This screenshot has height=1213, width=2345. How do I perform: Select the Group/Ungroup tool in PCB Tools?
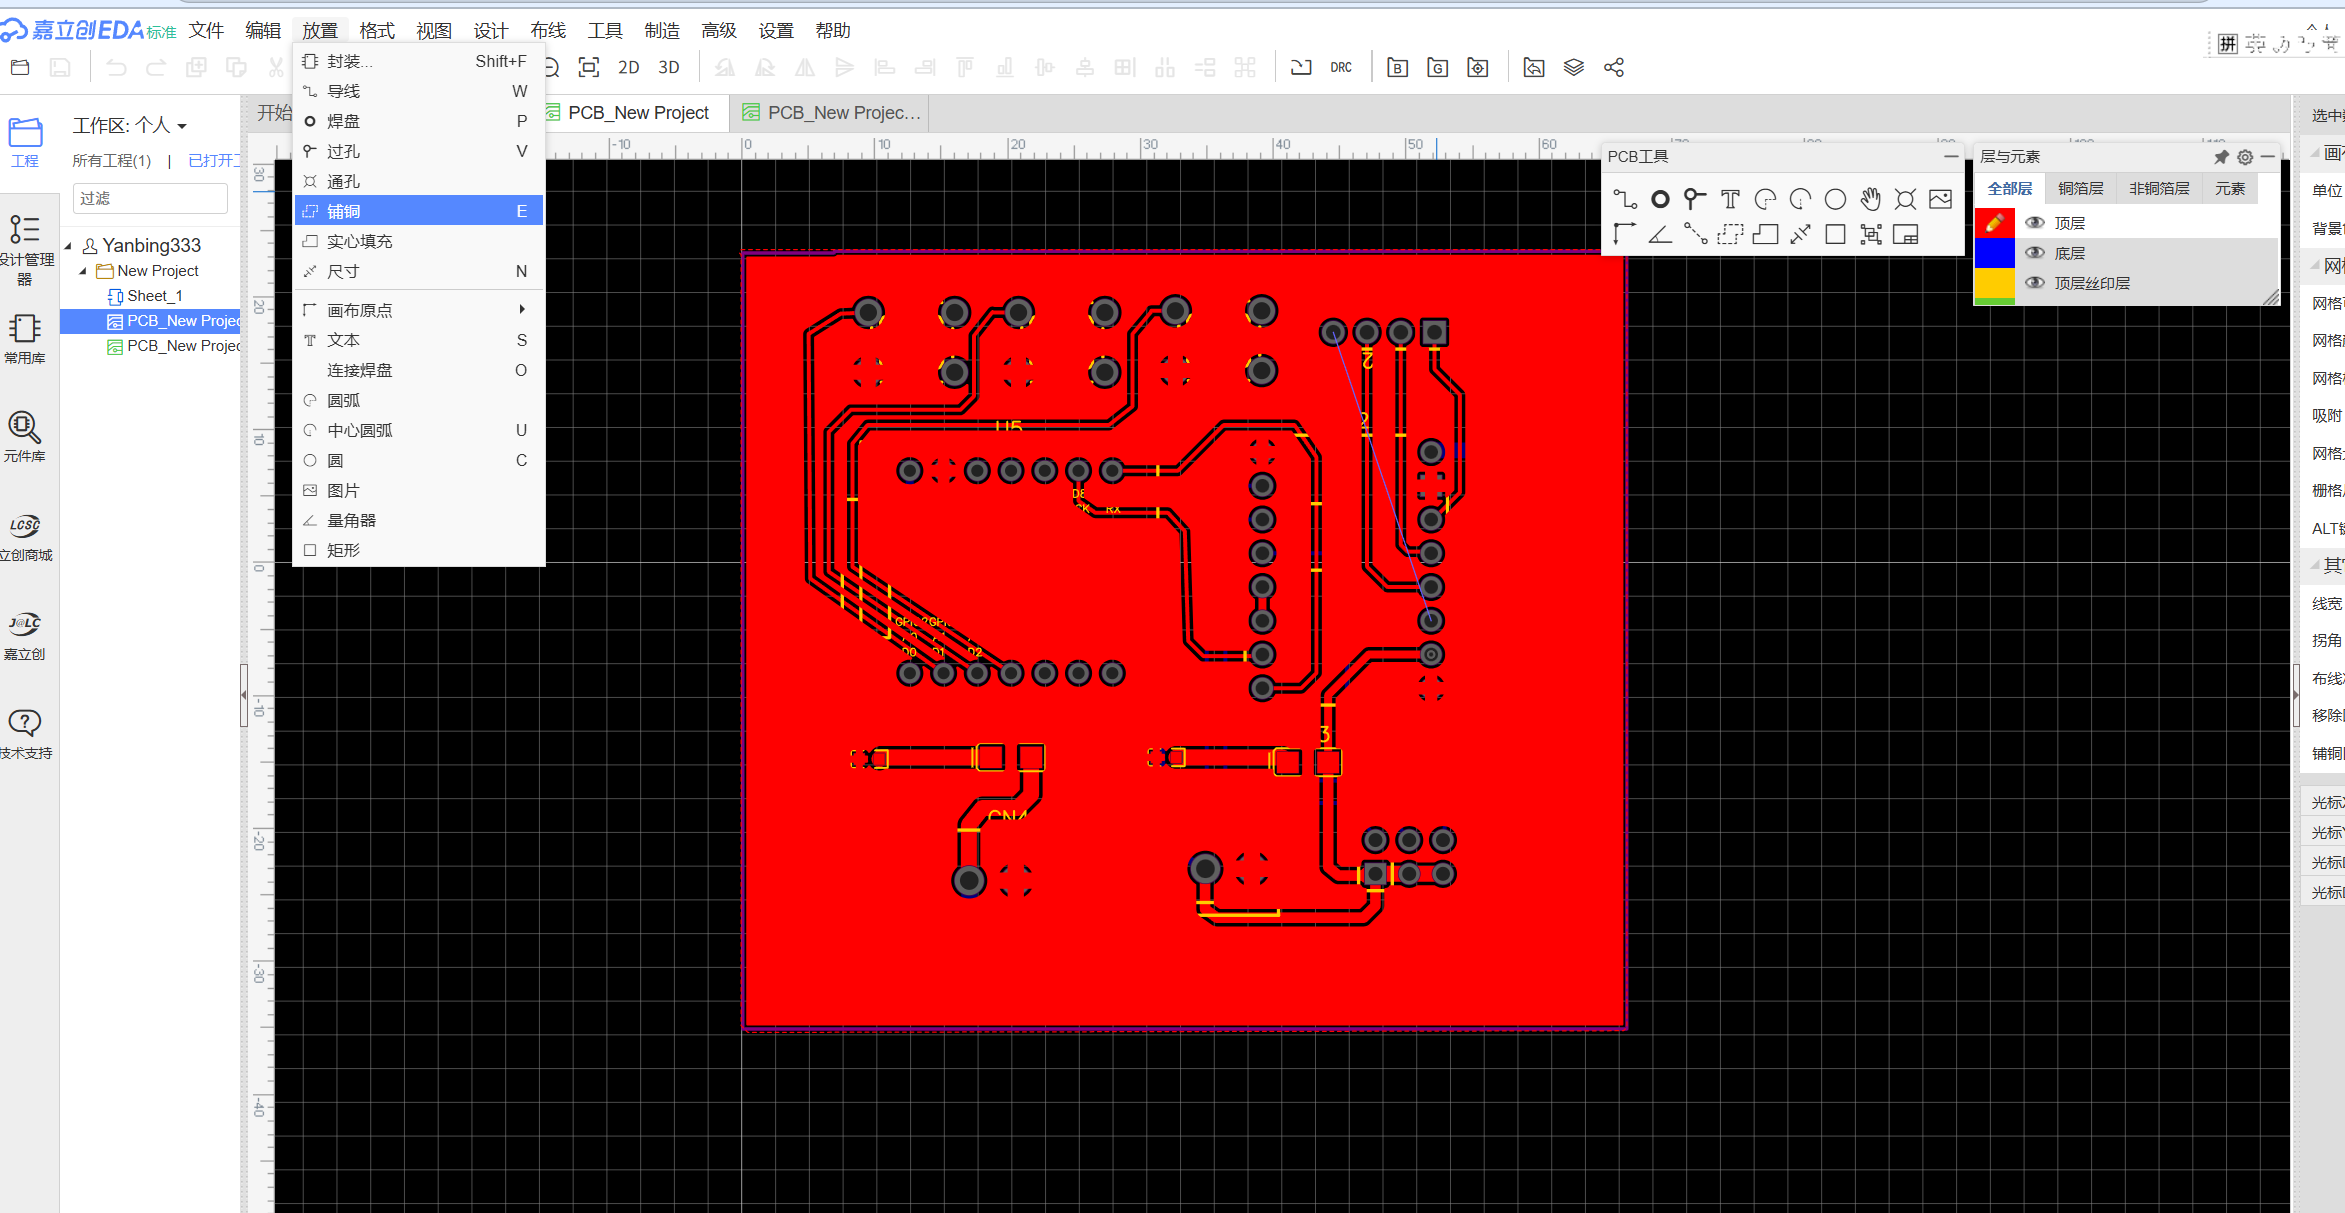pyautogui.click(x=1871, y=234)
